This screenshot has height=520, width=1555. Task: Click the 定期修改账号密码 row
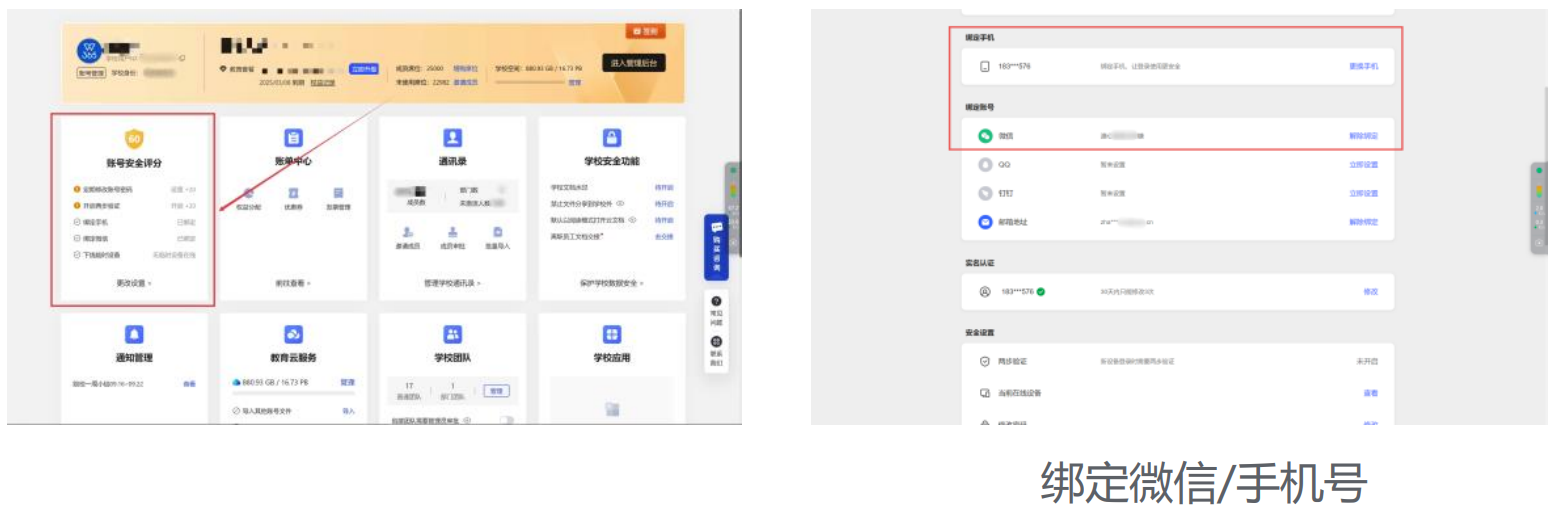pyautogui.click(x=134, y=189)
